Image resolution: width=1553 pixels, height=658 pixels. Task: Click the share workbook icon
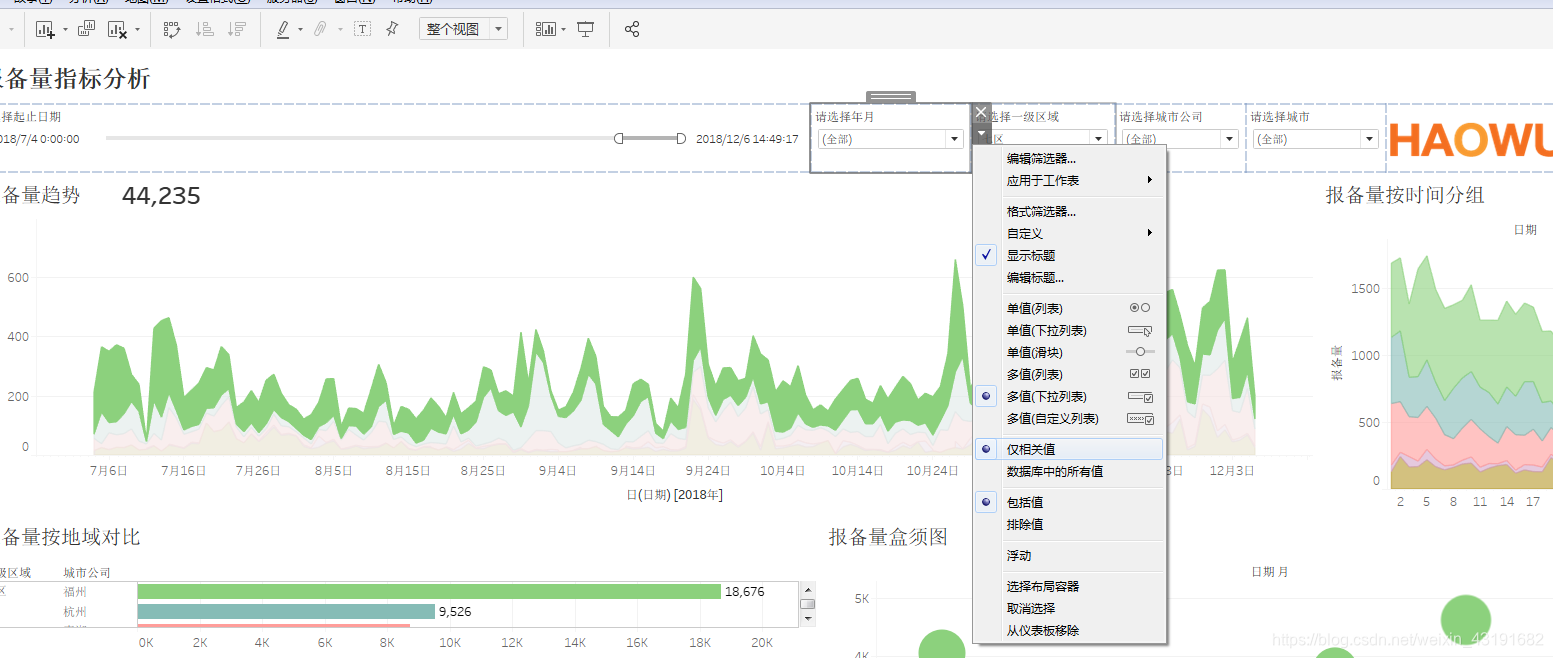coord(632,30)
